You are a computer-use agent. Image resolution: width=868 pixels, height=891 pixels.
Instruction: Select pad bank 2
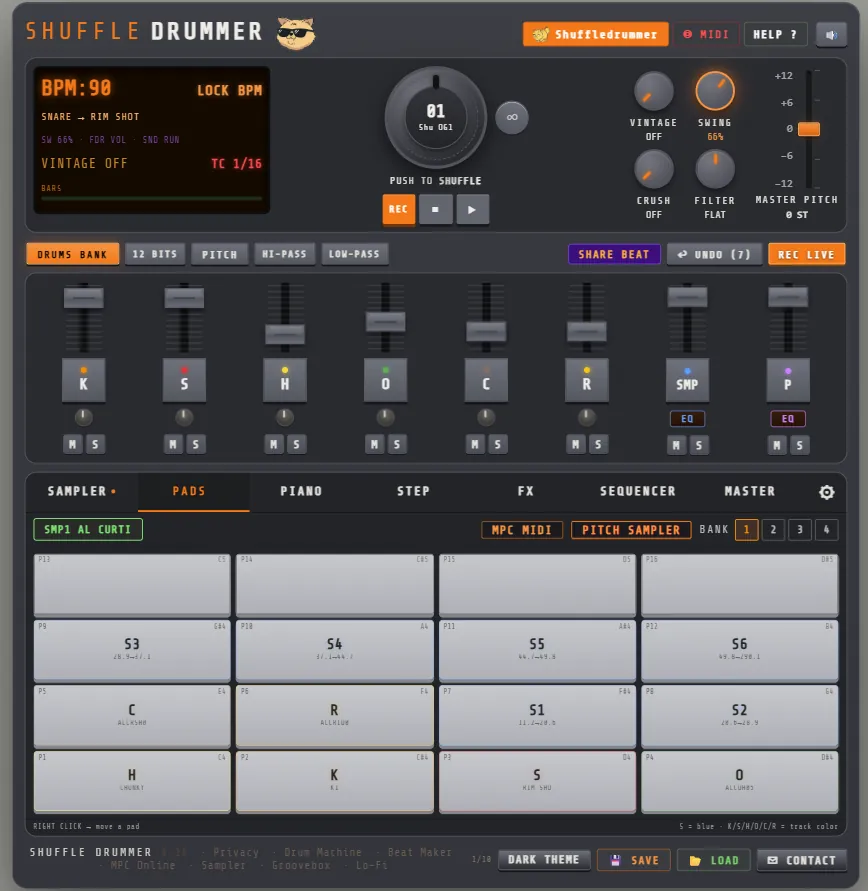773,530
